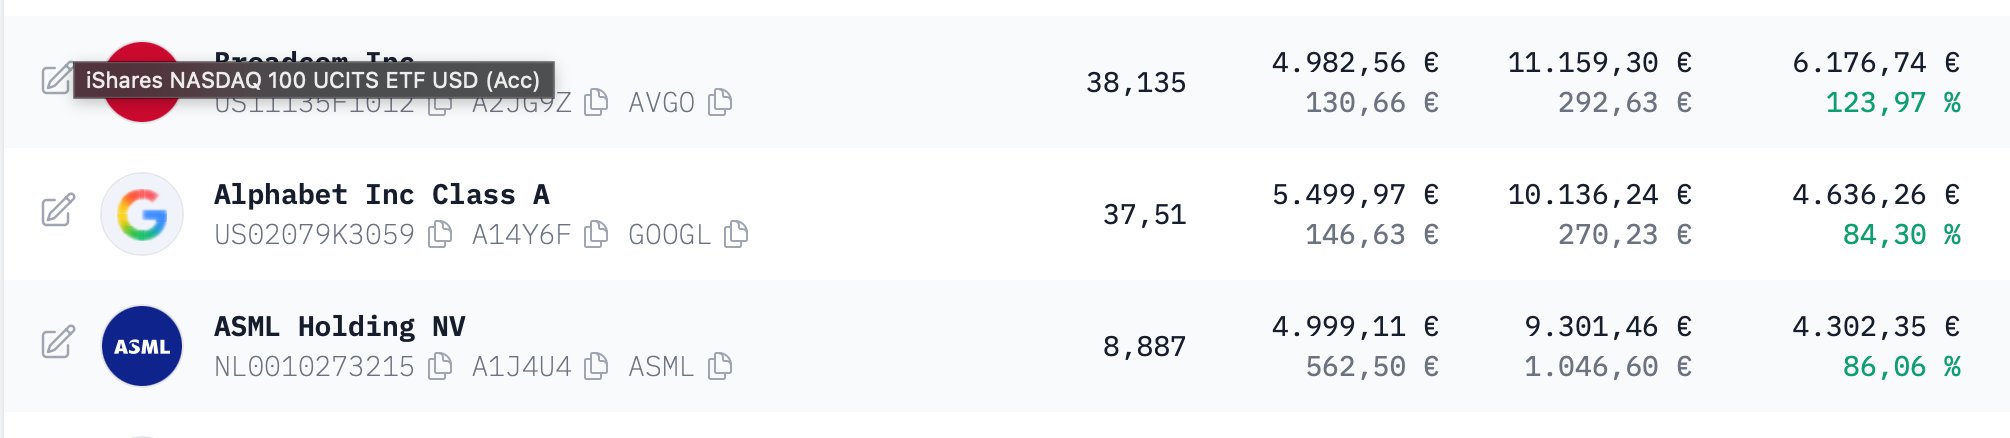Copy the GOOGL ticker symbol
The image size is (2010, 438).
pos(736,234)
